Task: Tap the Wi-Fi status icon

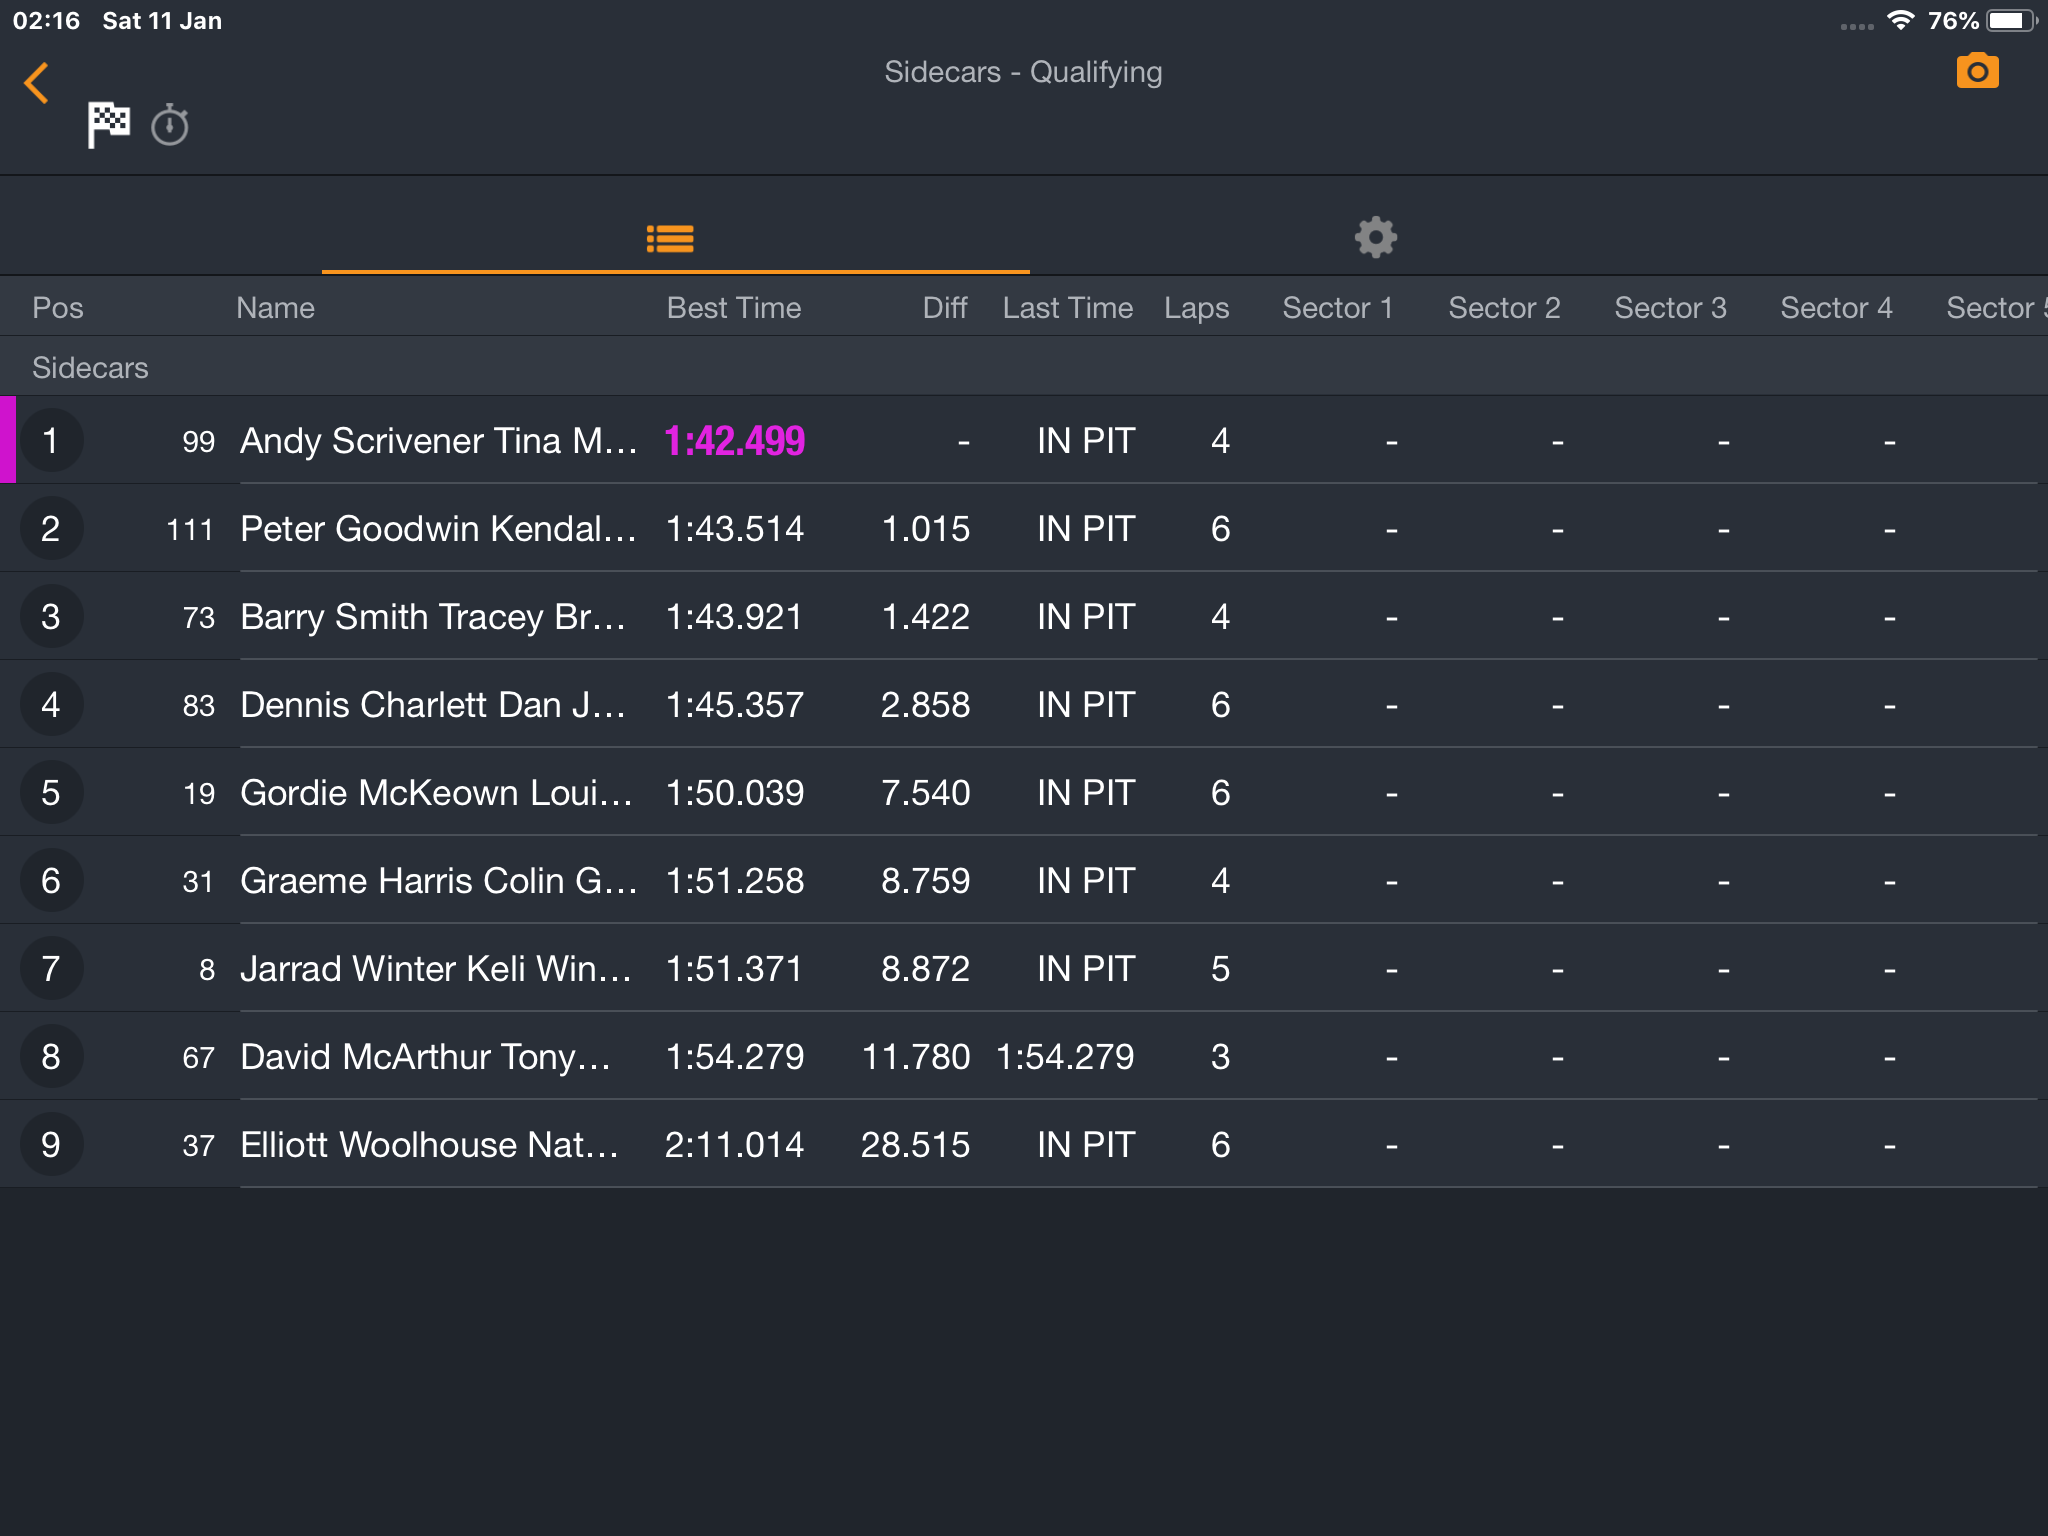Action: pyautogui.click(x=1900, y=20)
